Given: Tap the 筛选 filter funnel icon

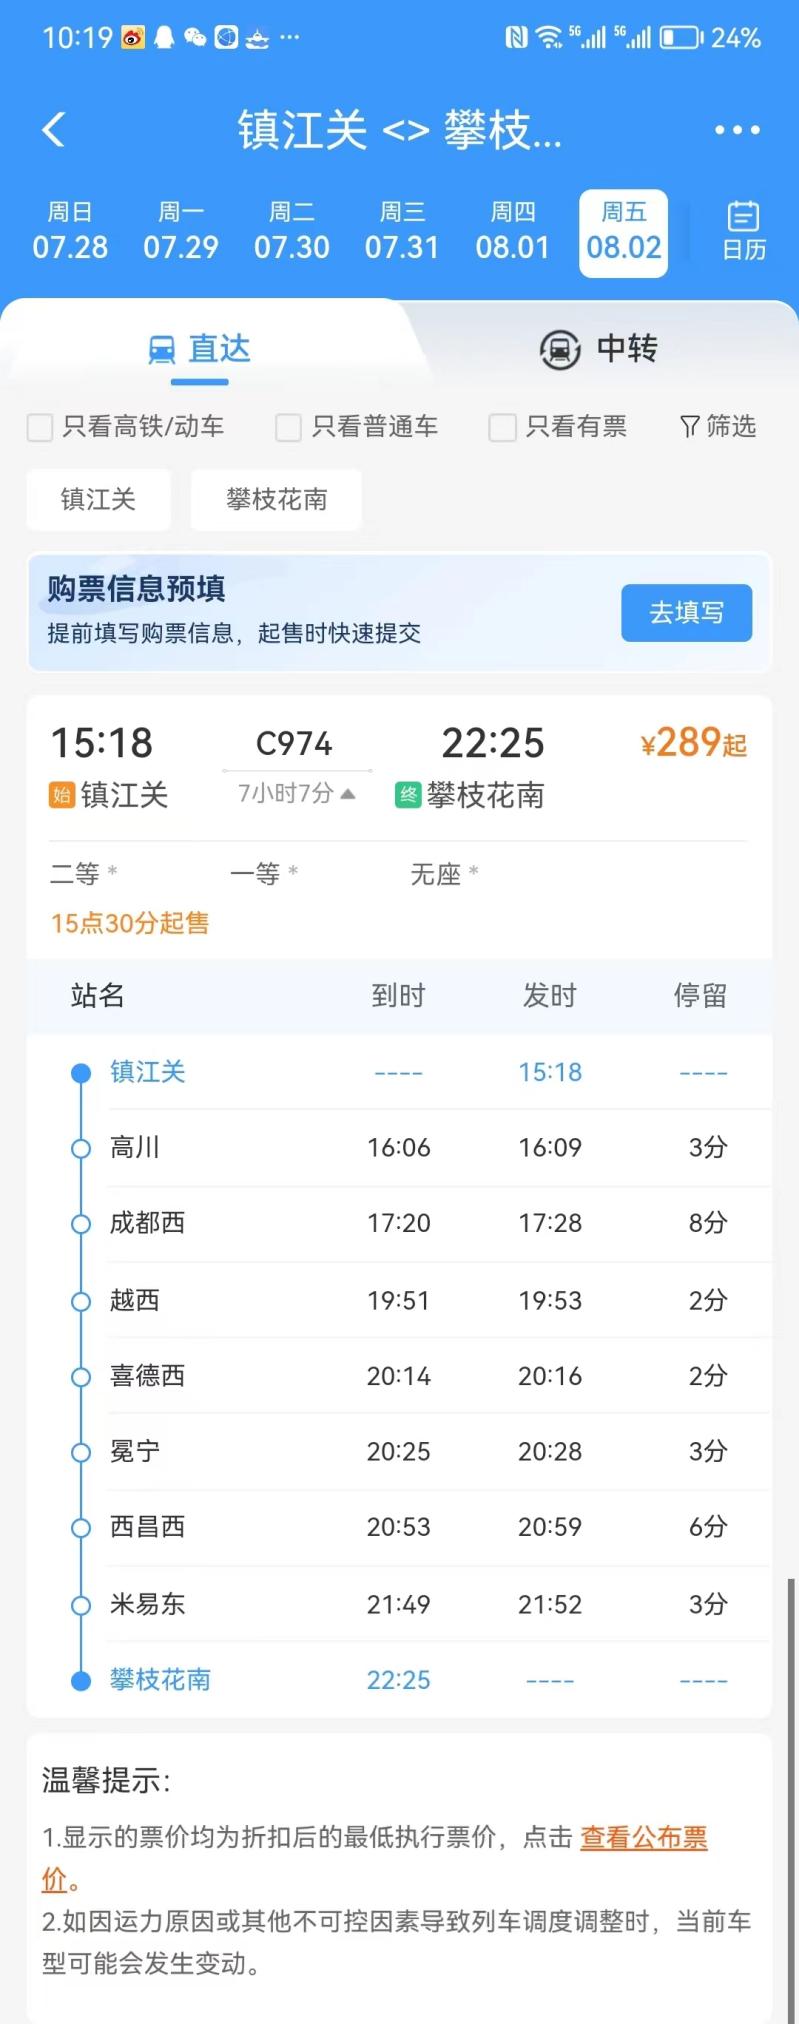Looking at the screenshot, I should coord(689,427).
